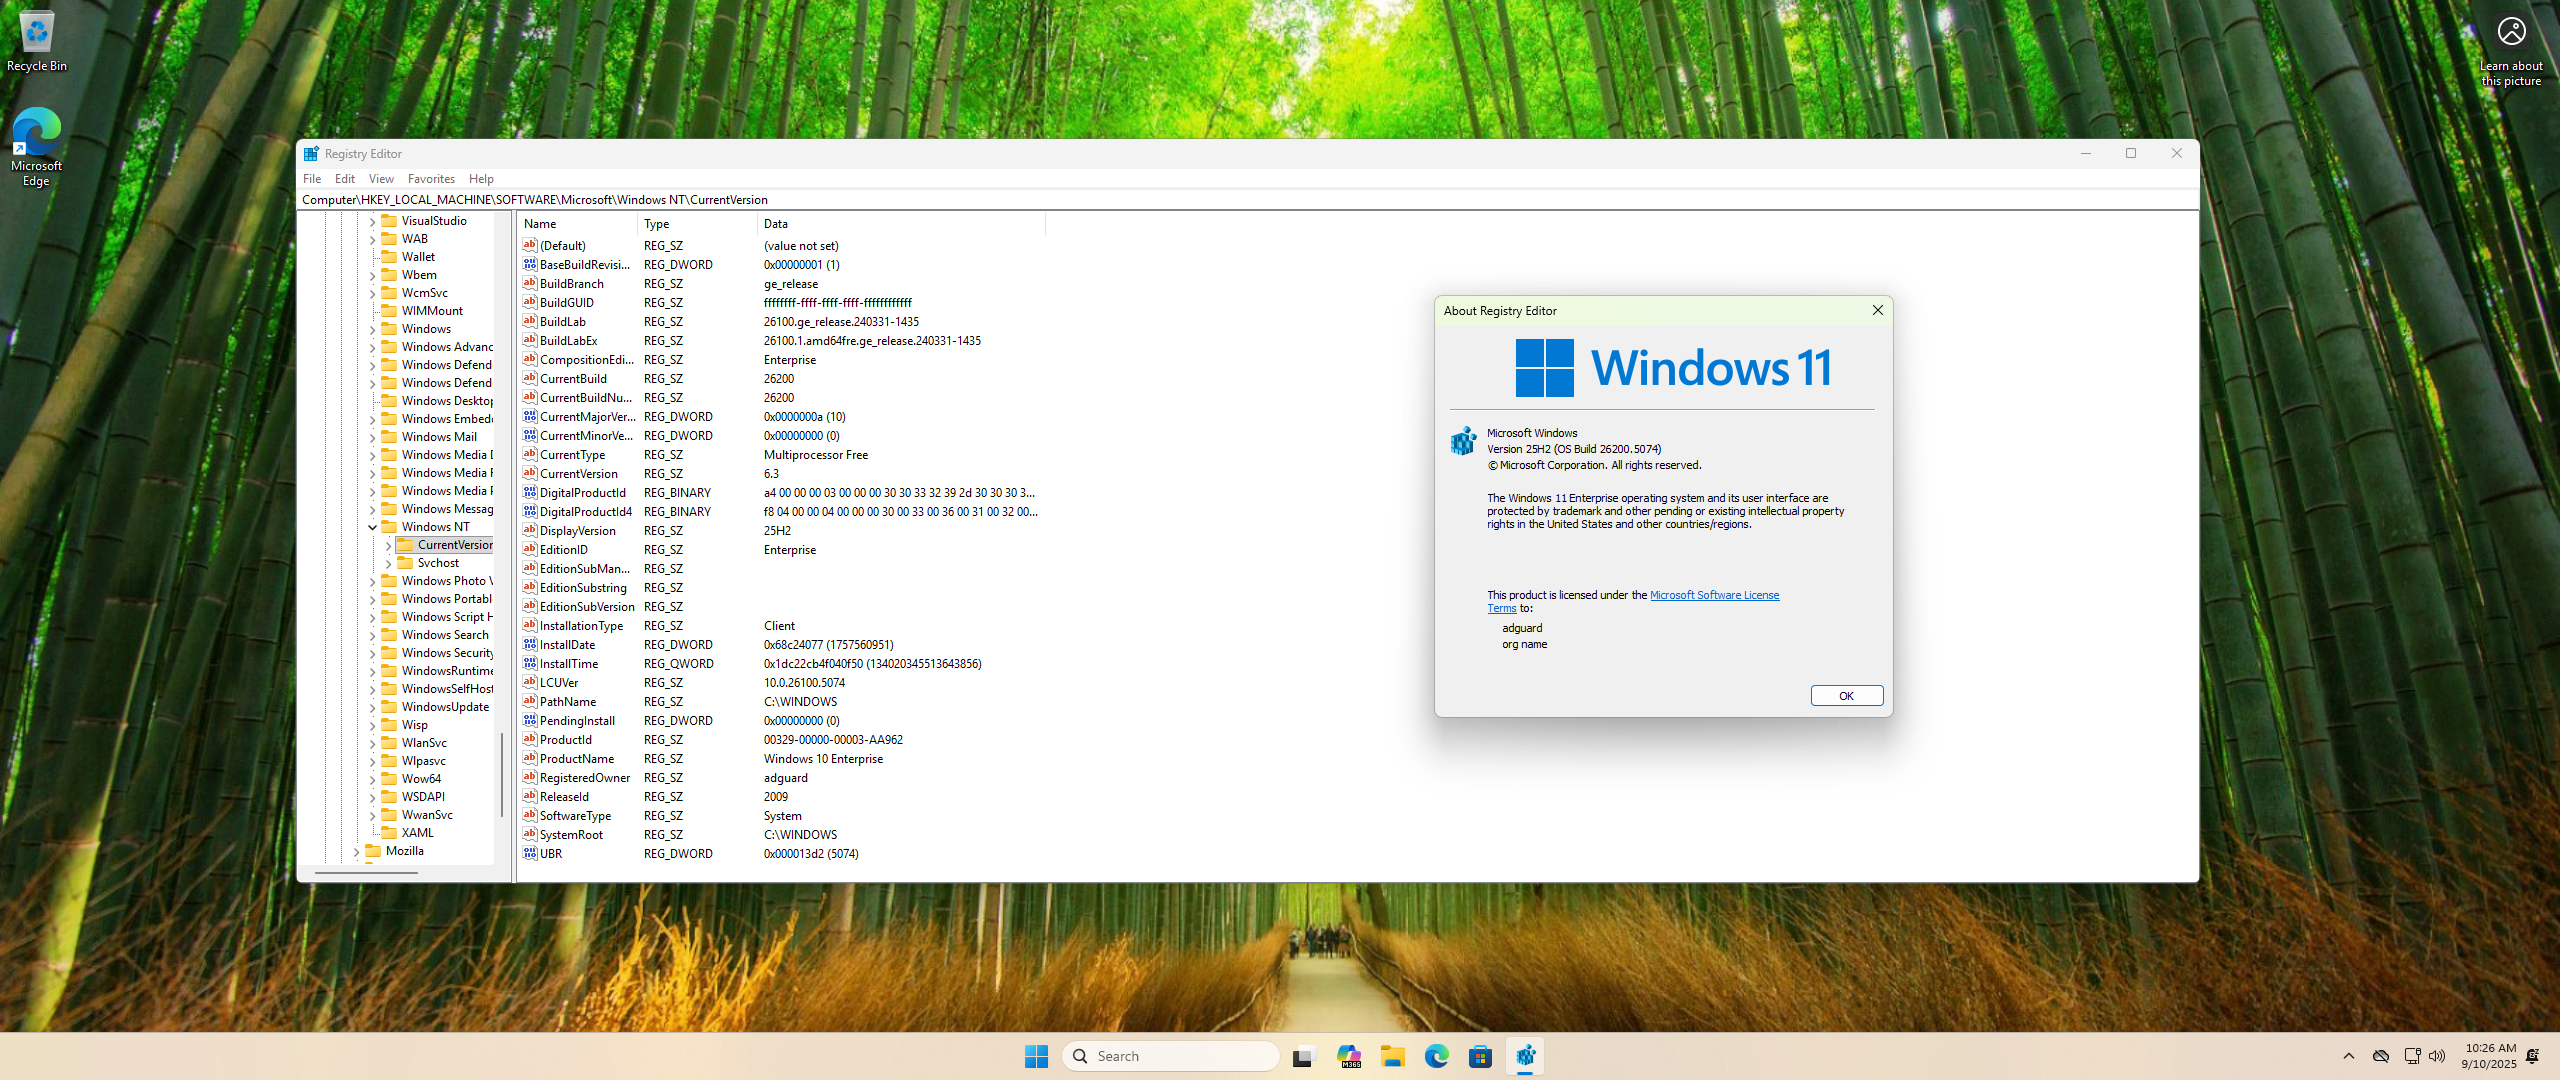
Task: Close the About Registry Editor dialog
Action: 1877,311
